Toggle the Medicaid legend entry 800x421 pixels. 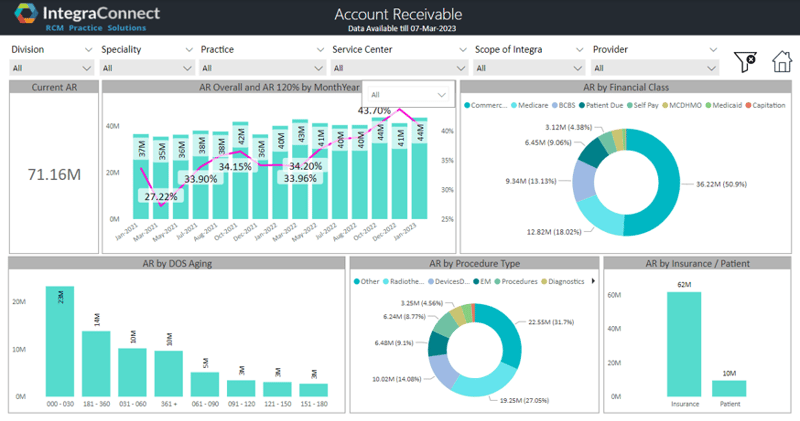click(724, 105)
